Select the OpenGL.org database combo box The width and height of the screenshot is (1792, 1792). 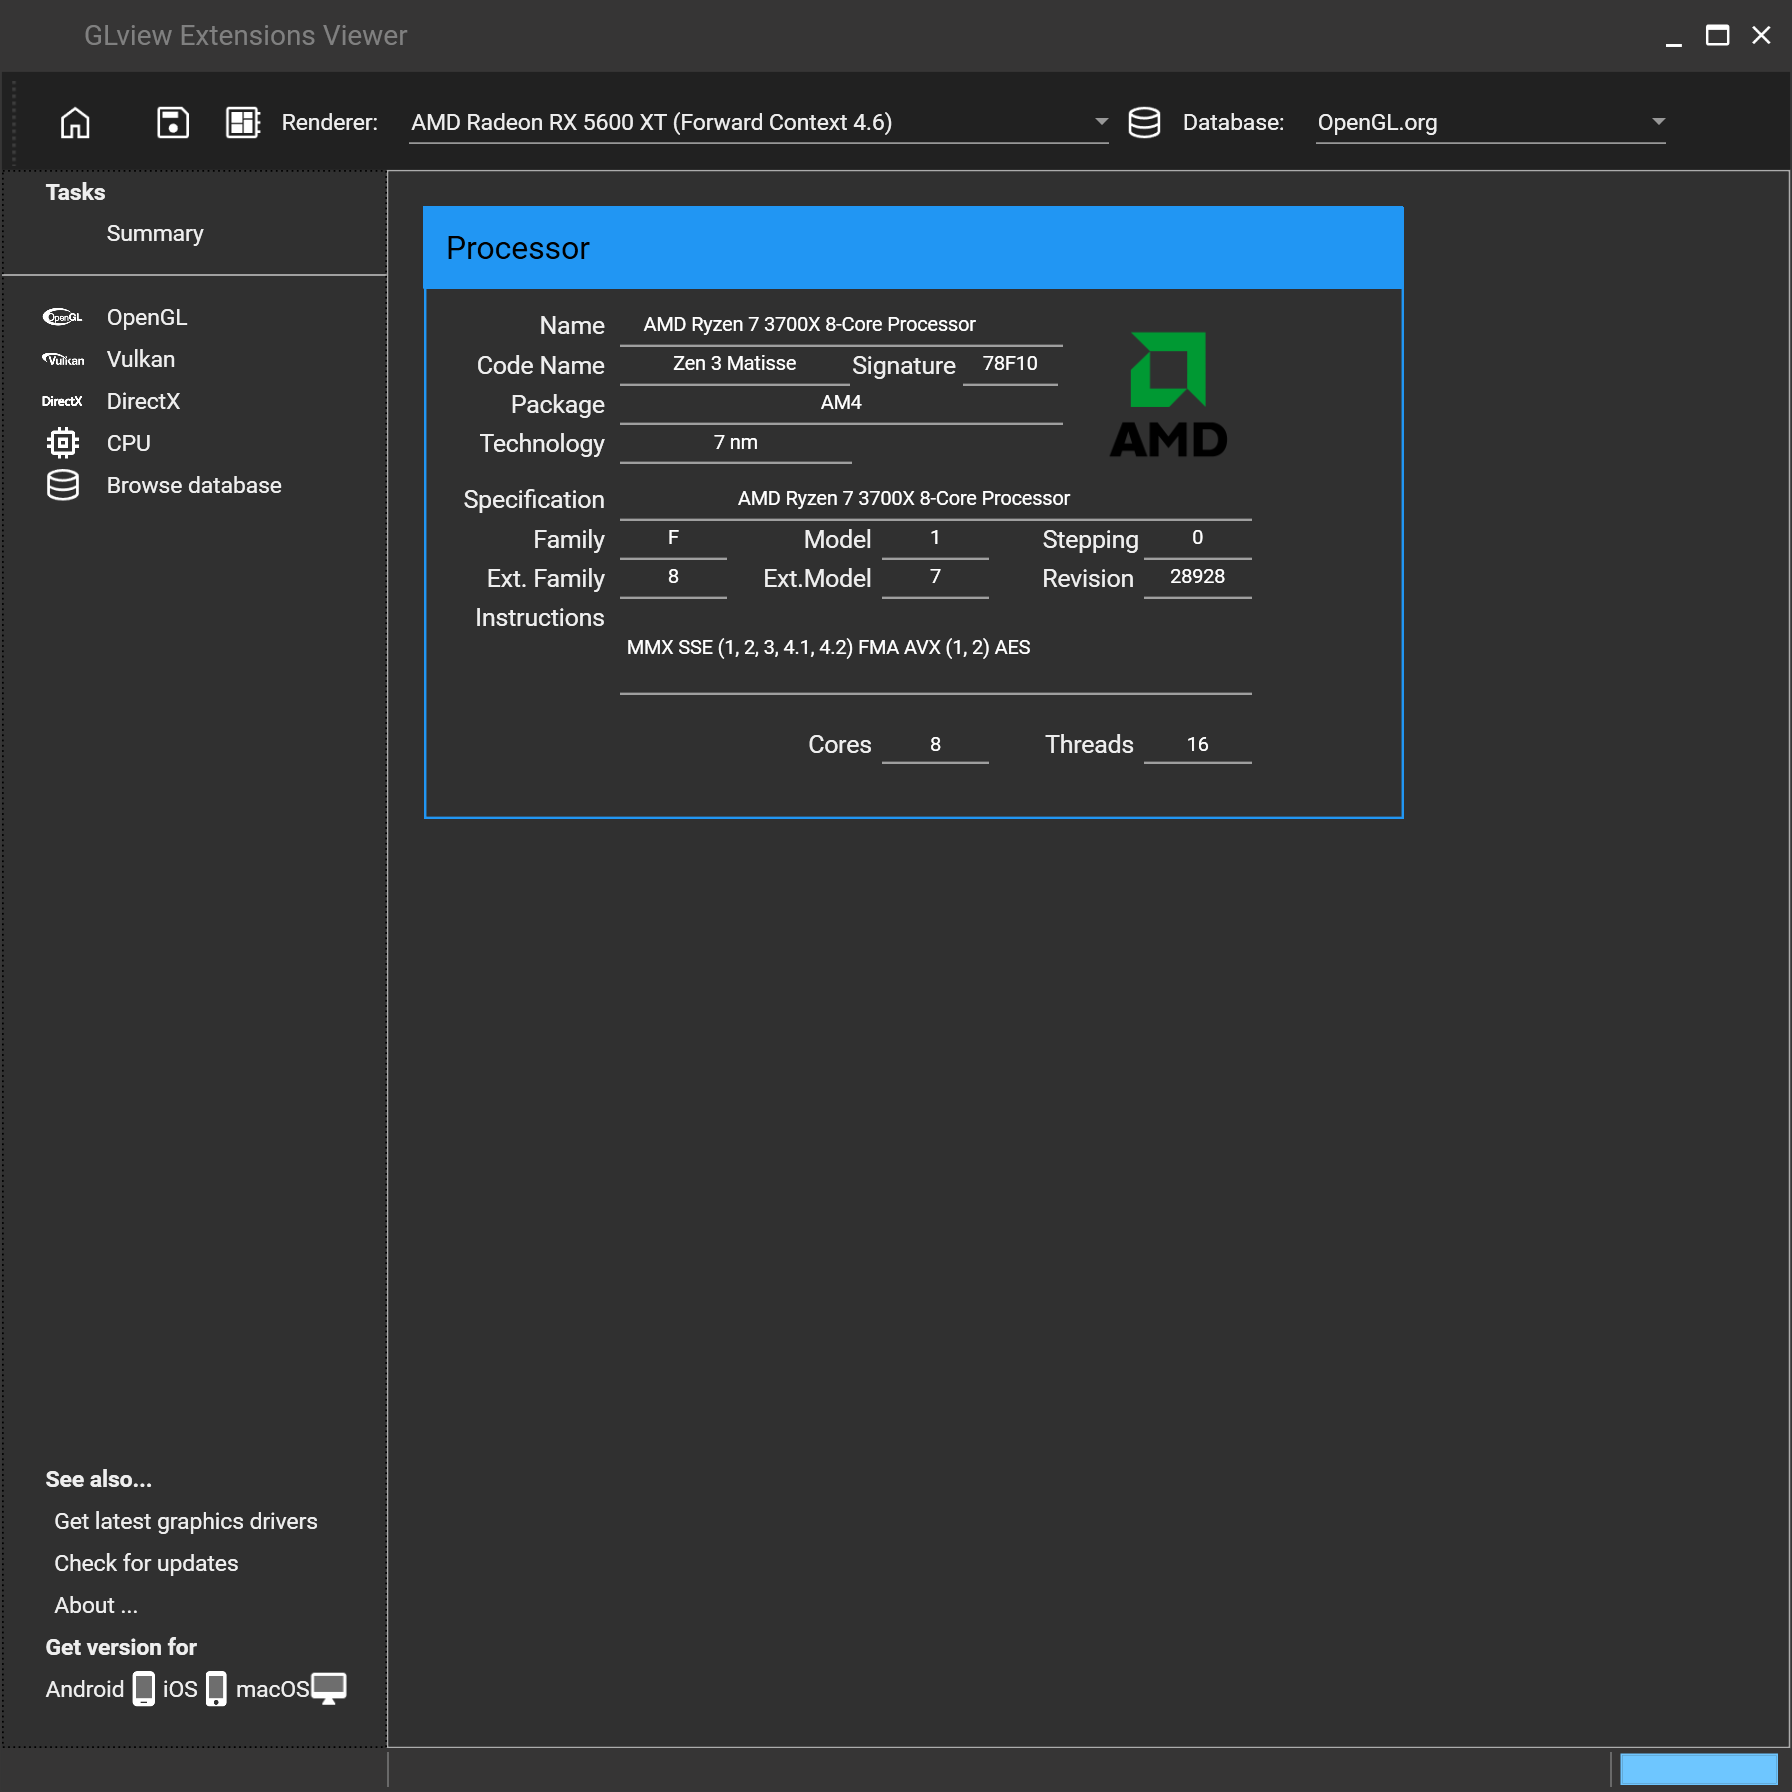1490,123
